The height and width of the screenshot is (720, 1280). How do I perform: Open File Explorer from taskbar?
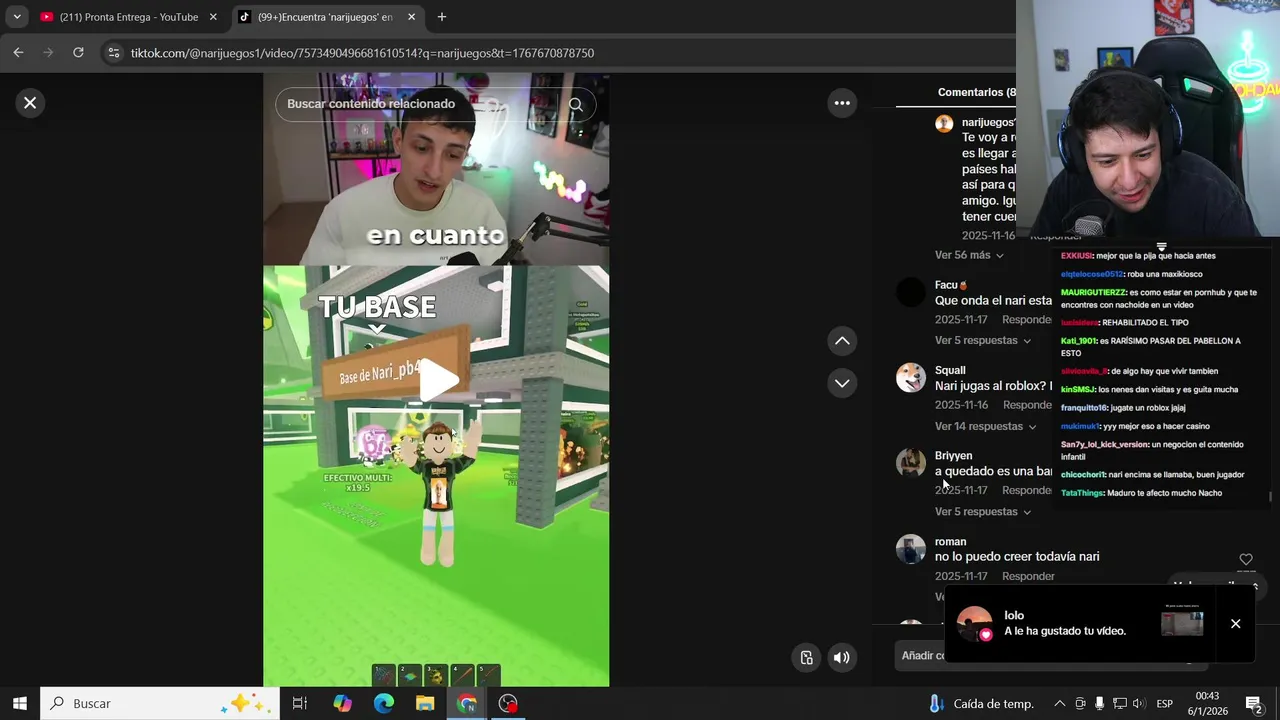coord(425,703)
